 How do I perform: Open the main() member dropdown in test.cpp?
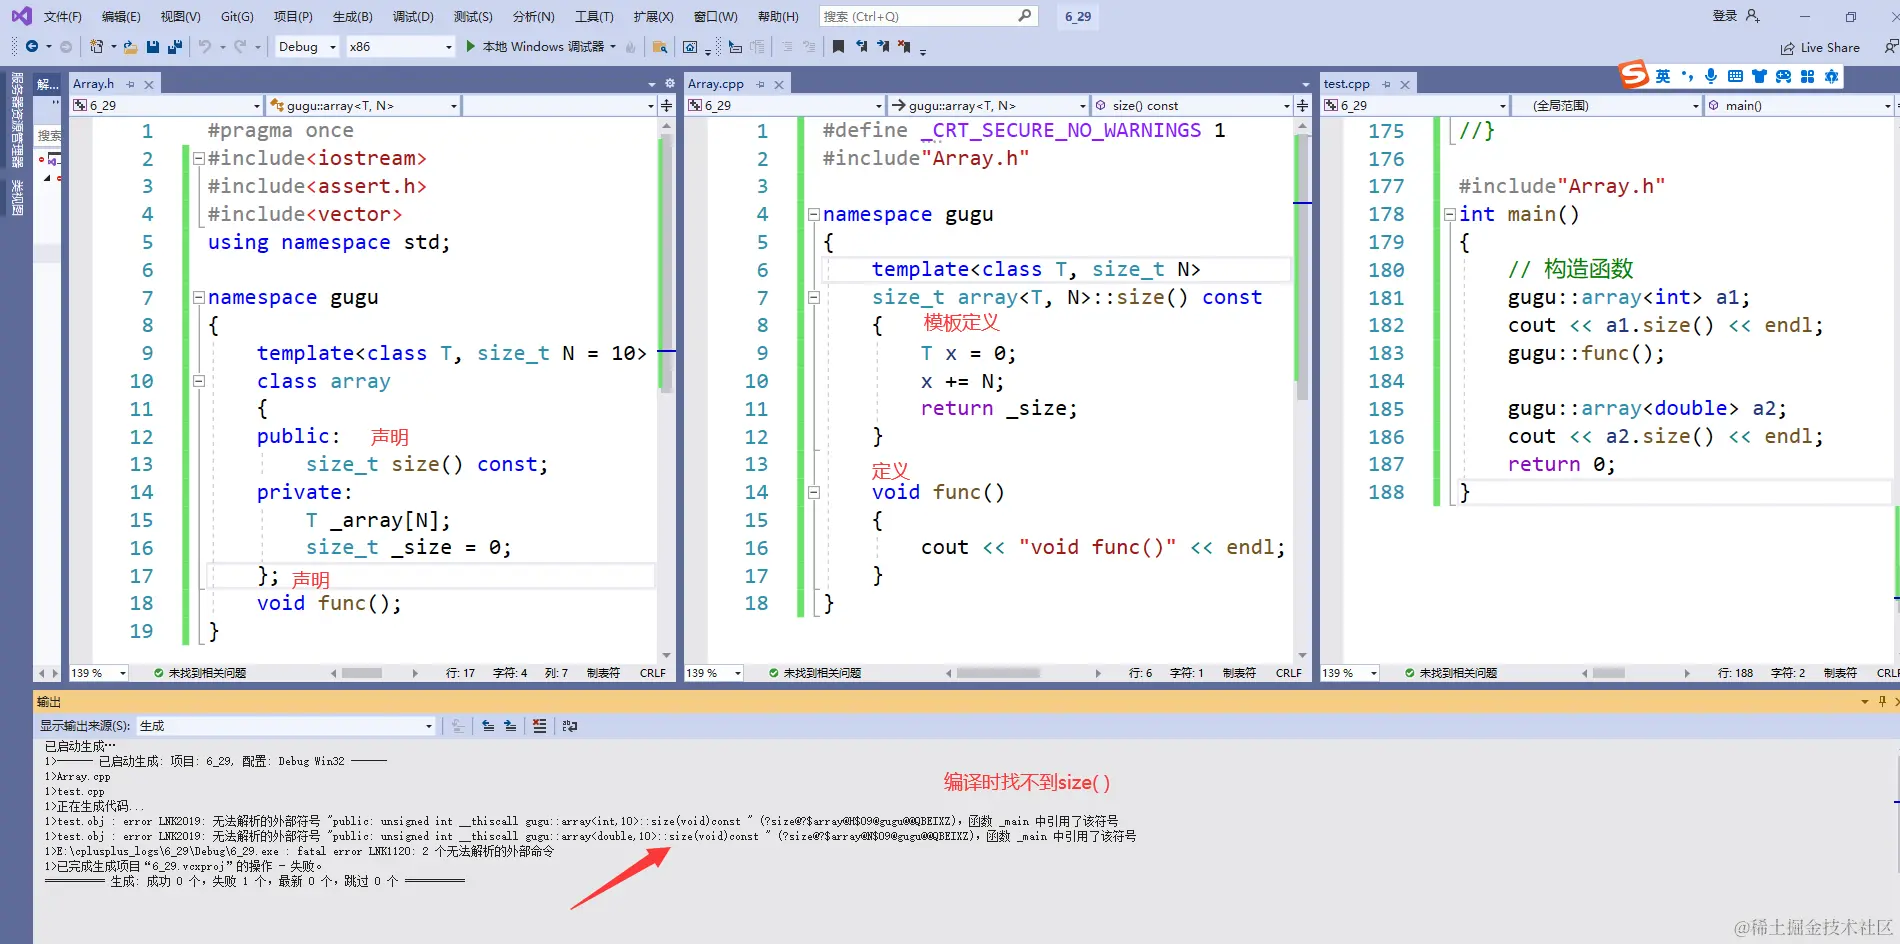pos(1799,105)
